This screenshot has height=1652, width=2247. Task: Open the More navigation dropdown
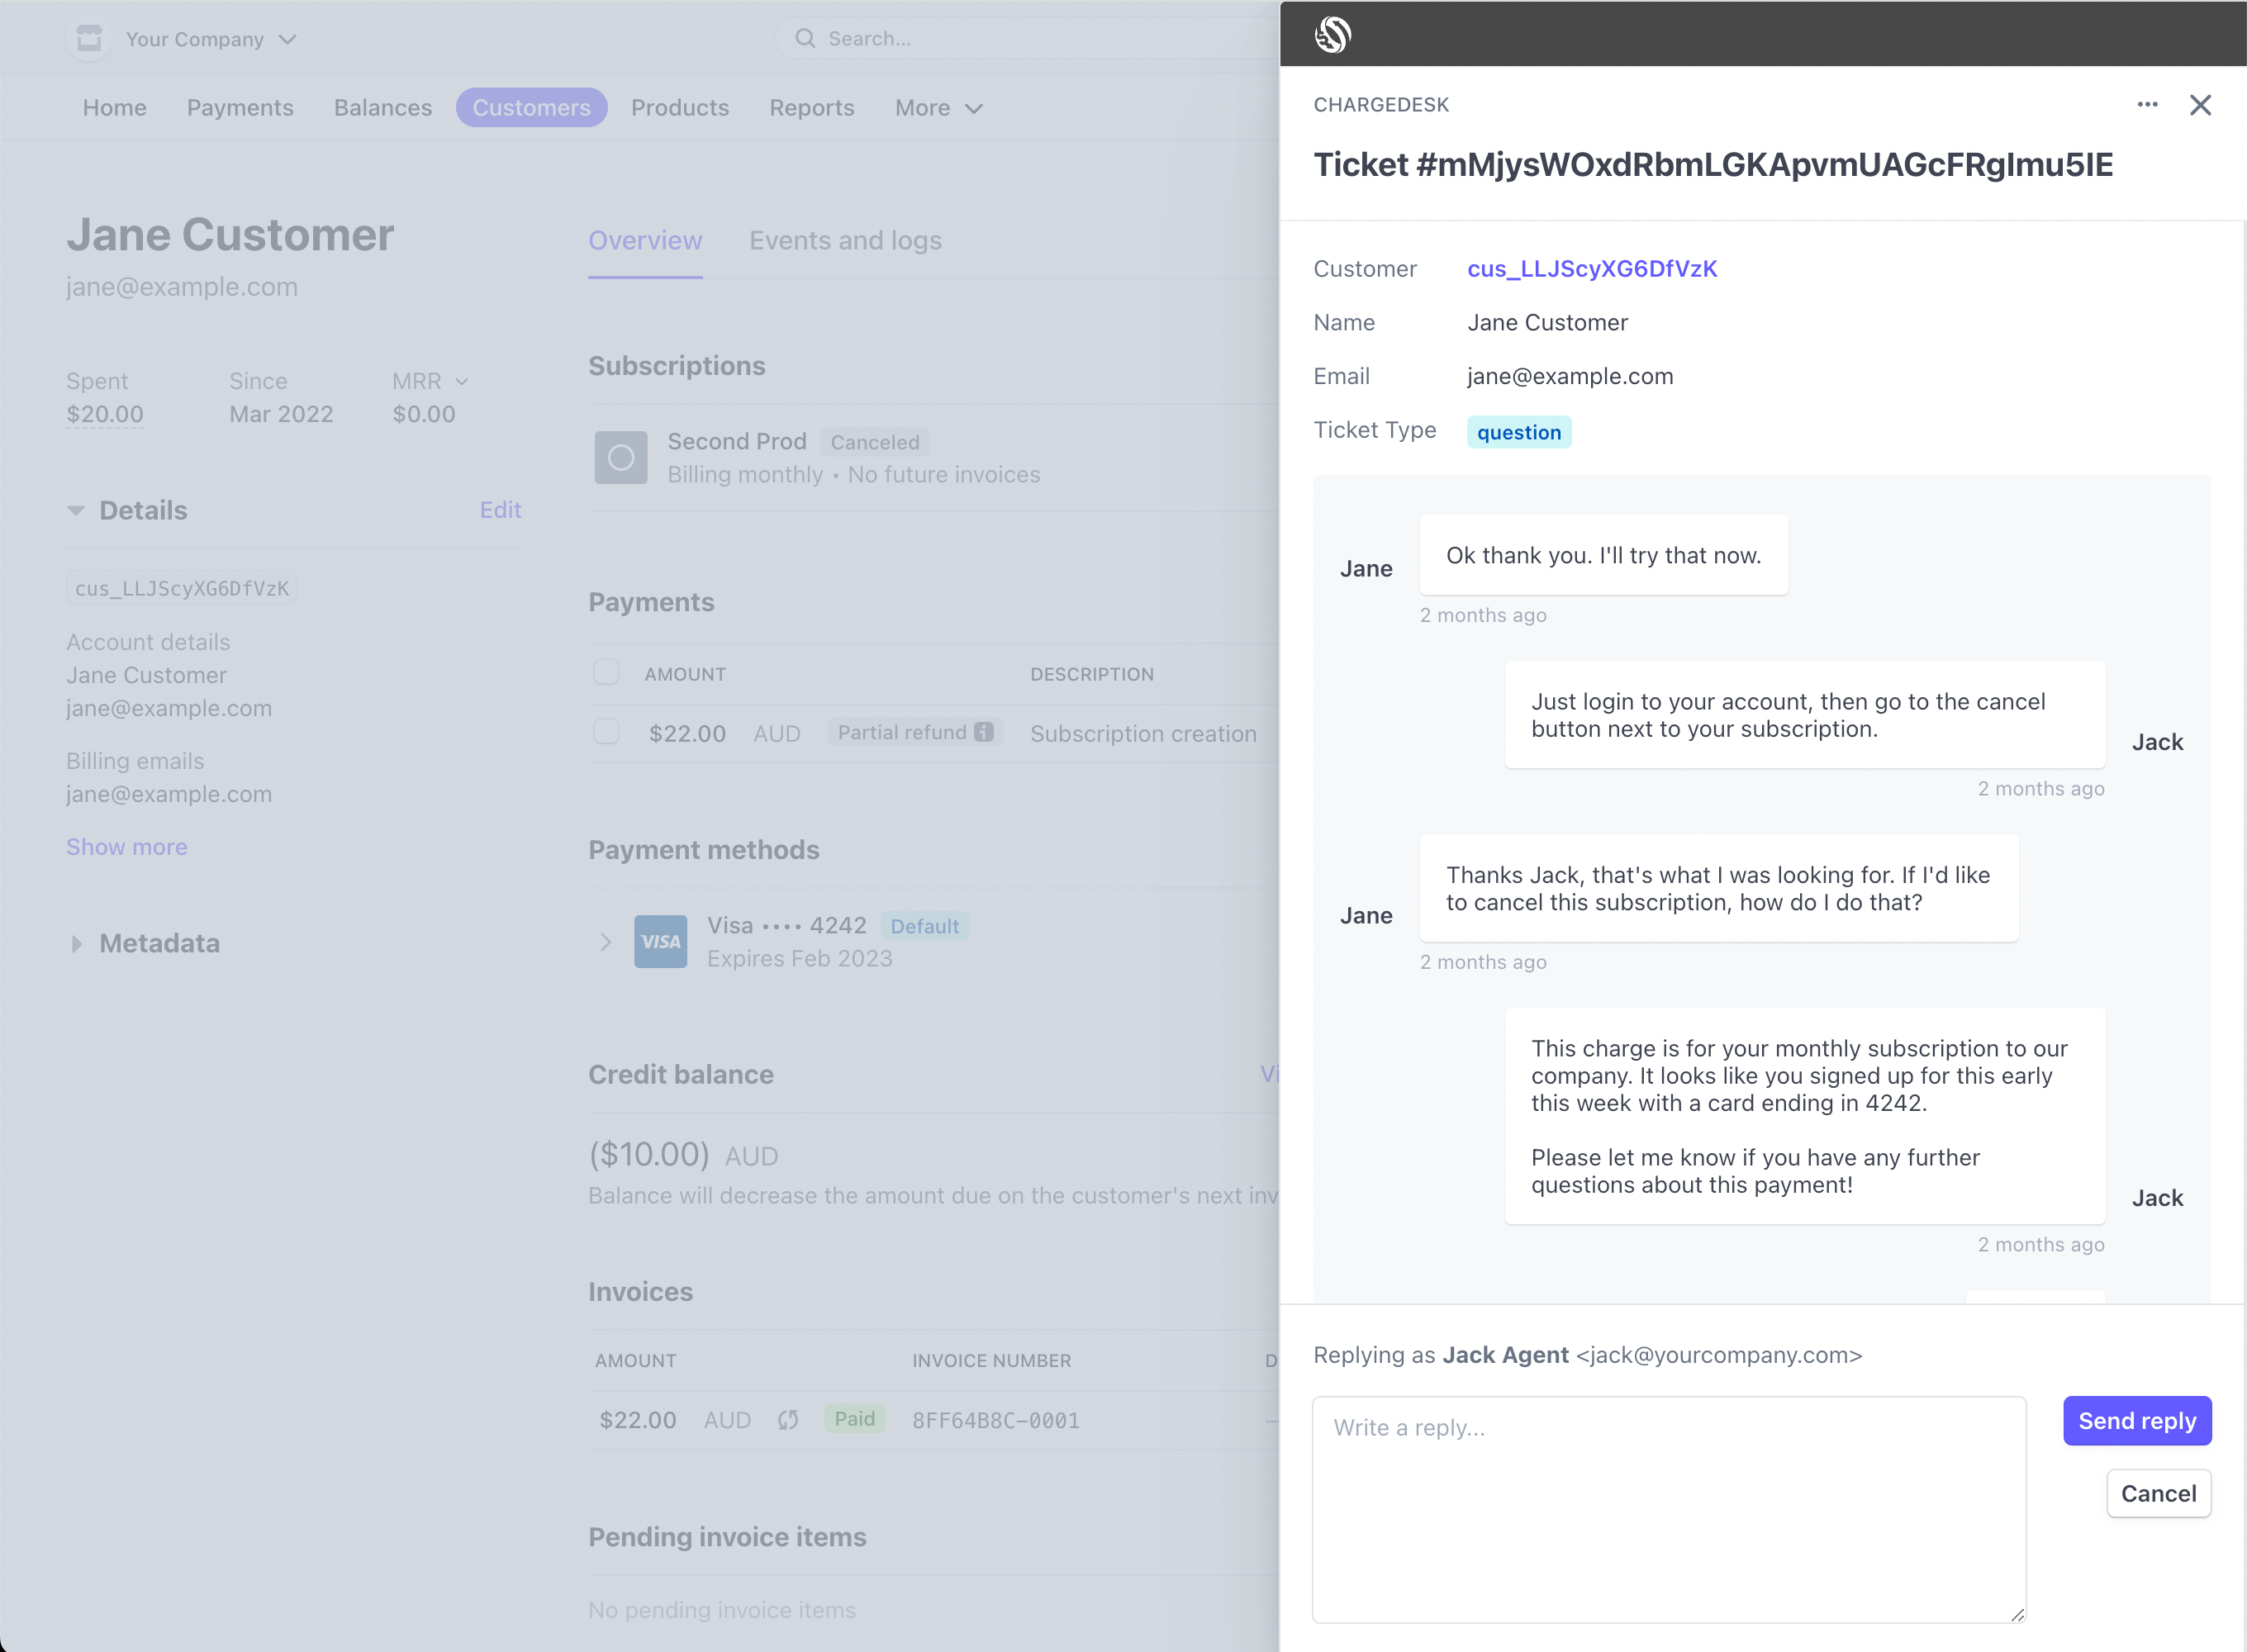(936, 107)
